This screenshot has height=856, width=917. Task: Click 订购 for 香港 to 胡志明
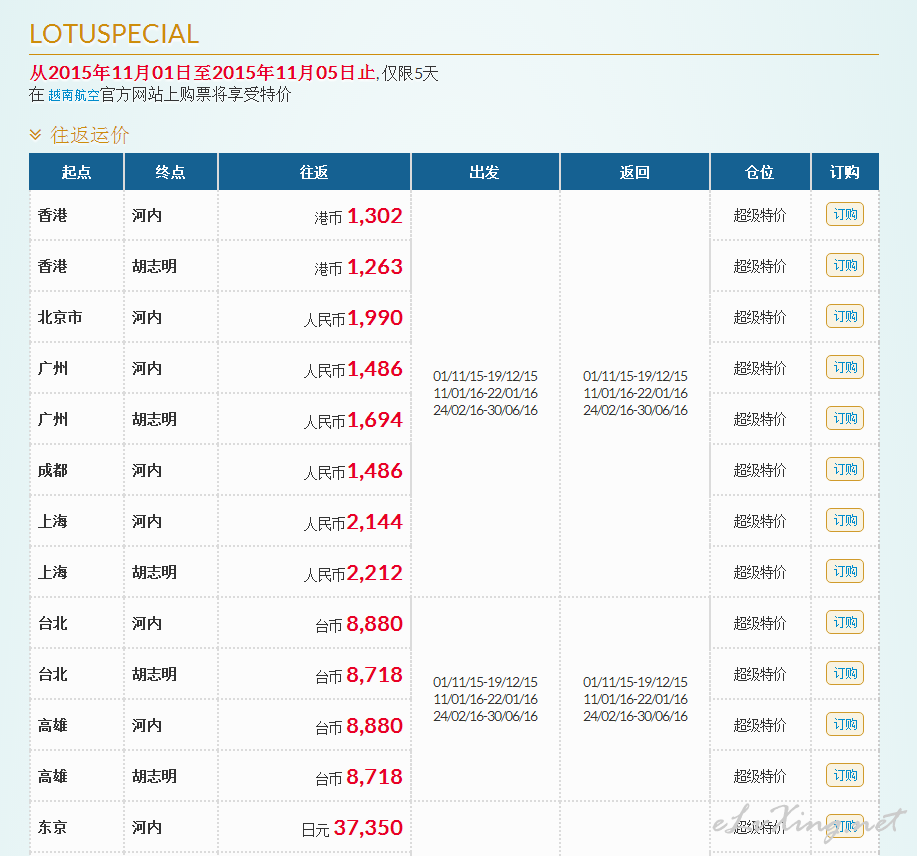[x=844, y=265]
